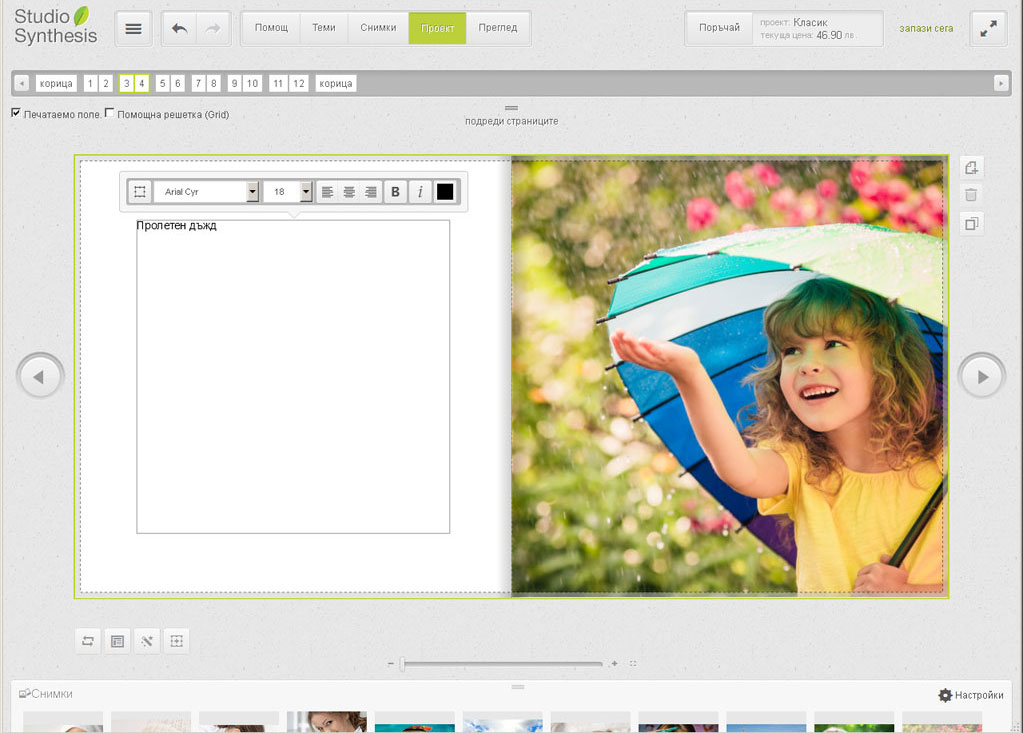Go to next page spread arrow
The height and width of the screenshot is (733, 1023).
coord(981,377)
